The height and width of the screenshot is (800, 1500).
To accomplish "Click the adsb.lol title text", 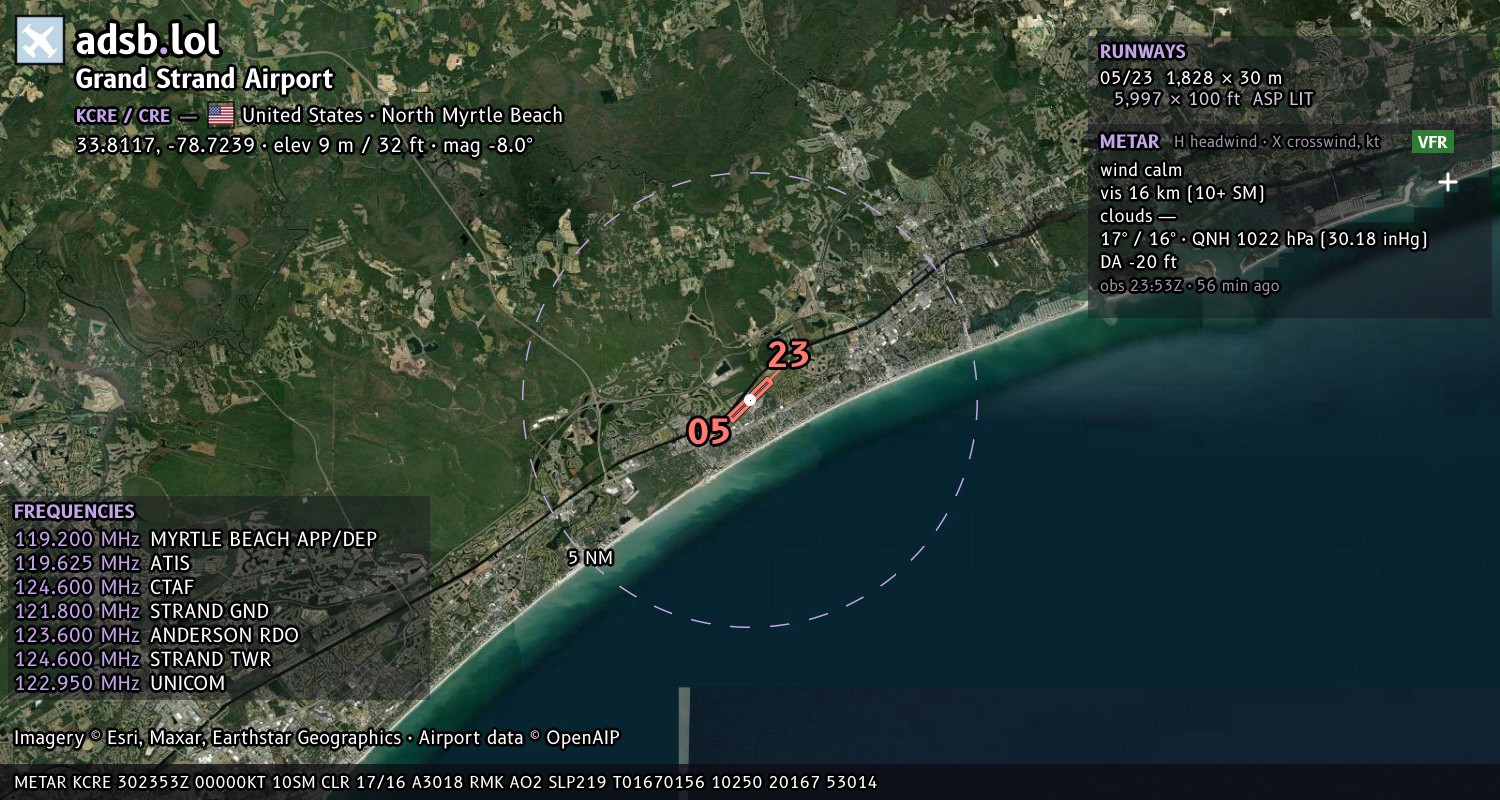I will pos(147,41).
